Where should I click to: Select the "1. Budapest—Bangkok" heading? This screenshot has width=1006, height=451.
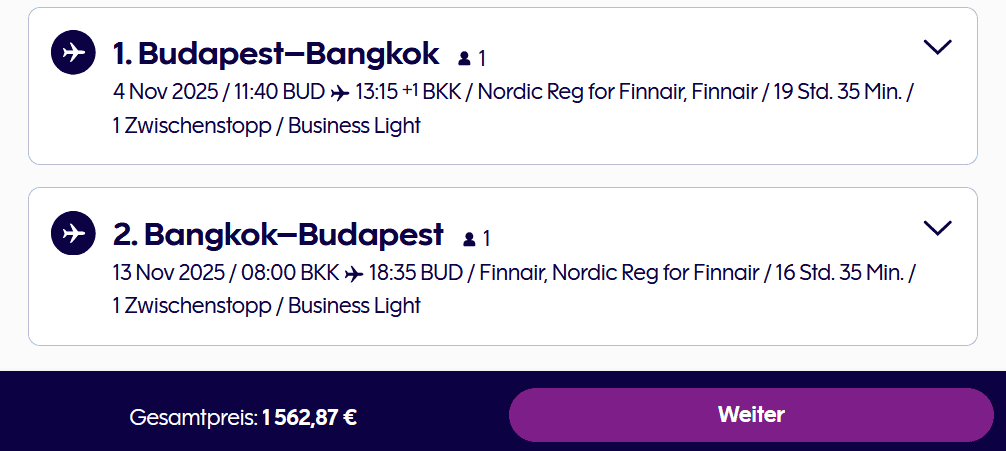[x=276, y=53]
